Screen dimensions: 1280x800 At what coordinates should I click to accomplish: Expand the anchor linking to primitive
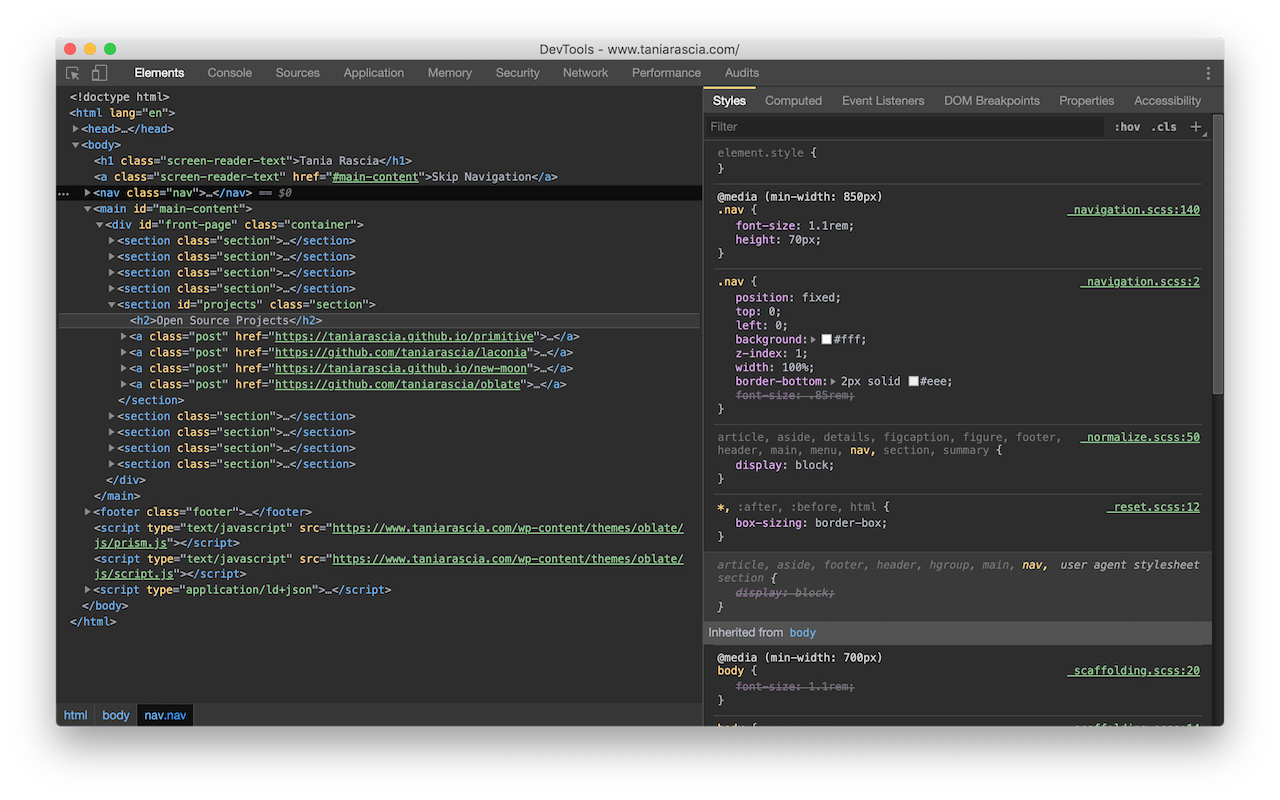(124, 337)
